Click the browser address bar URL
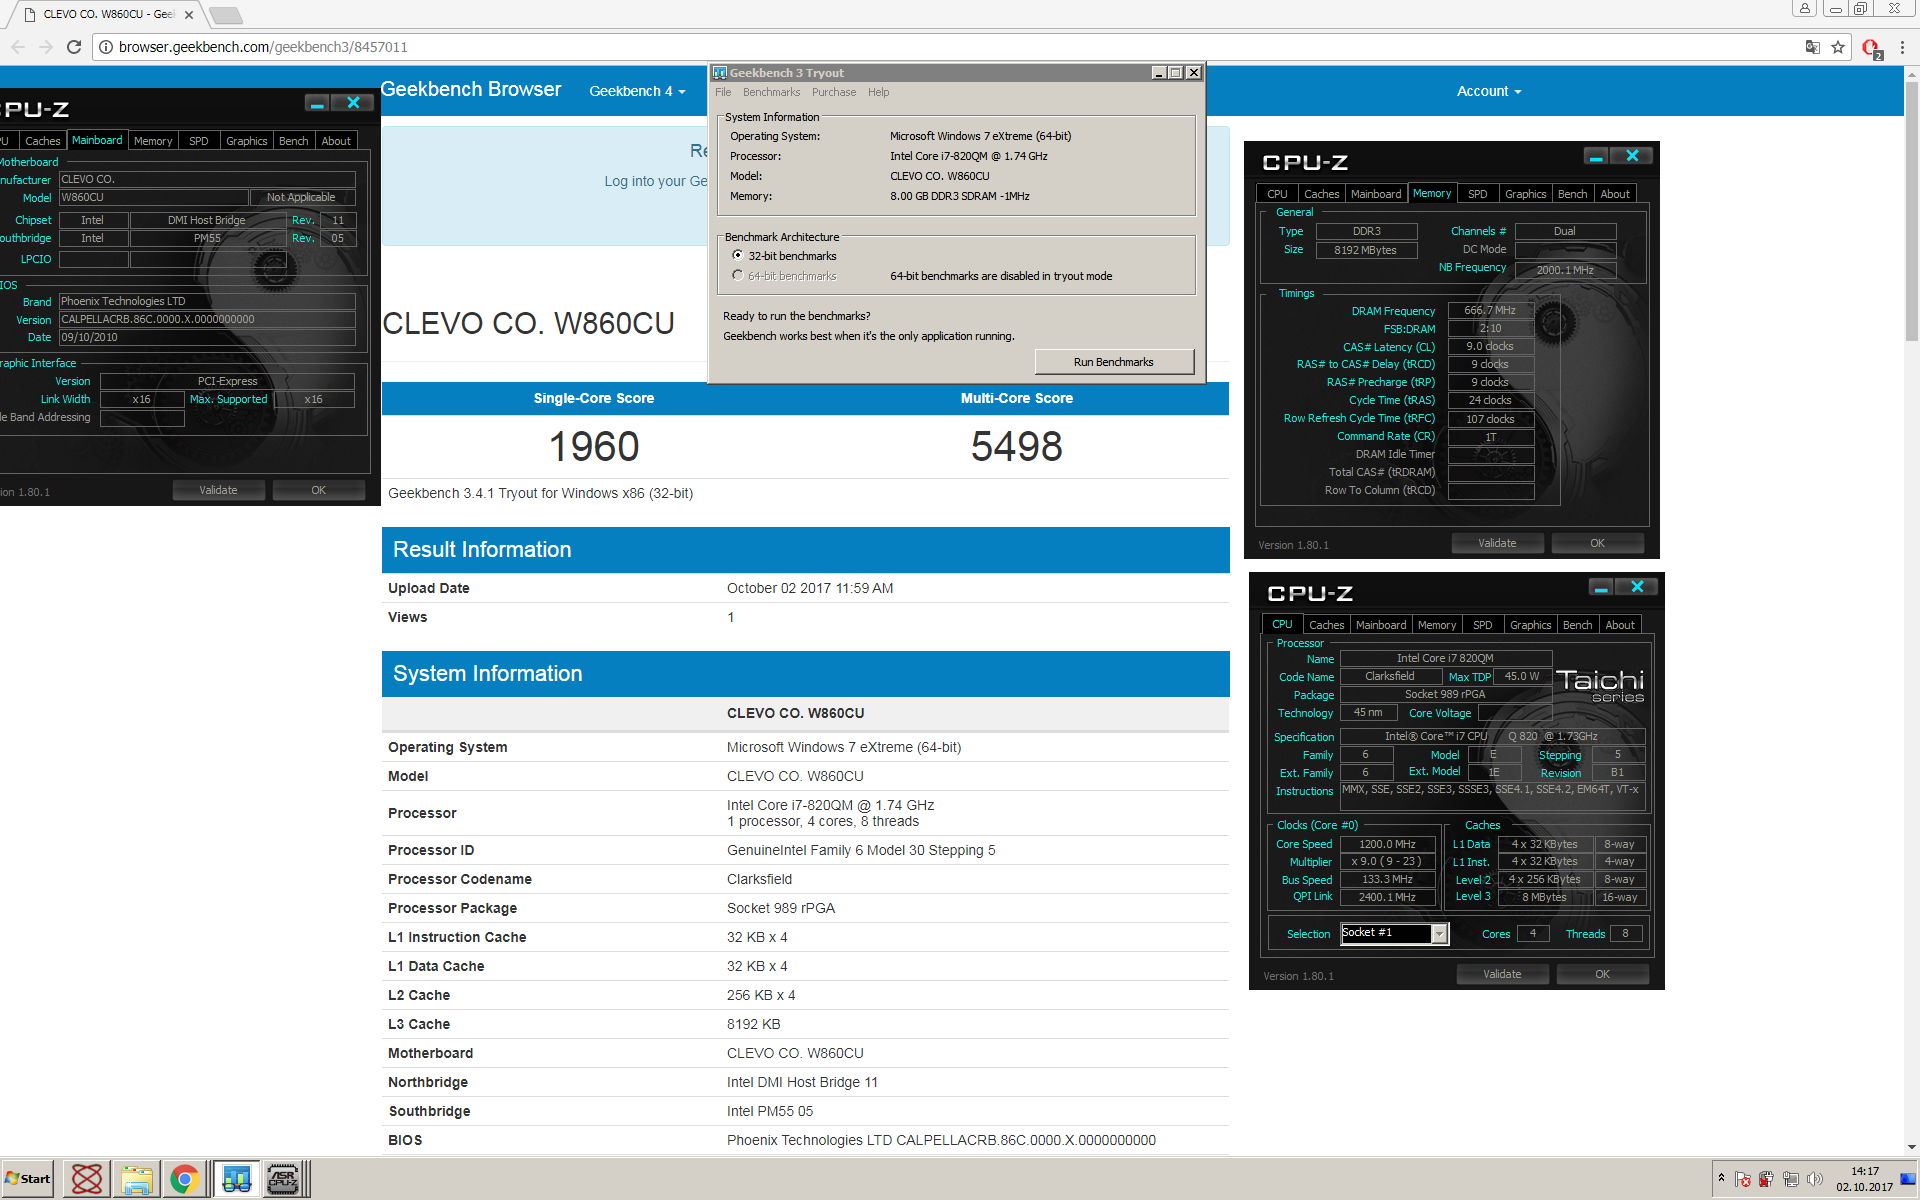The image size is (1920, 1200). pos(263,47)
